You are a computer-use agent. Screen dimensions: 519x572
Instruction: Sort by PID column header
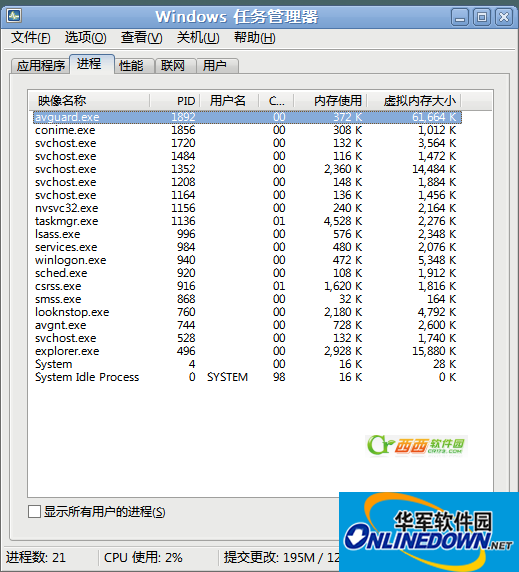pyautogui.click(x=175, y=101)
